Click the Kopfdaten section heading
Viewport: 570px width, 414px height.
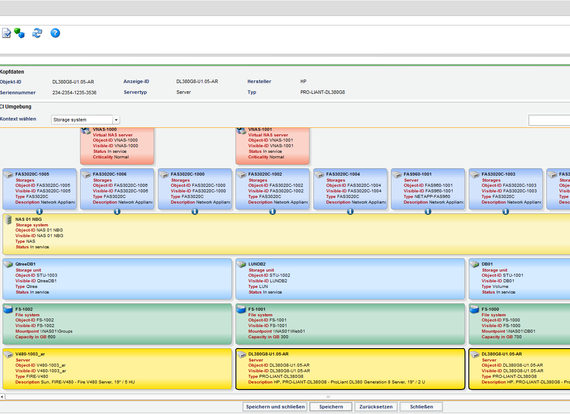point(12,72)
